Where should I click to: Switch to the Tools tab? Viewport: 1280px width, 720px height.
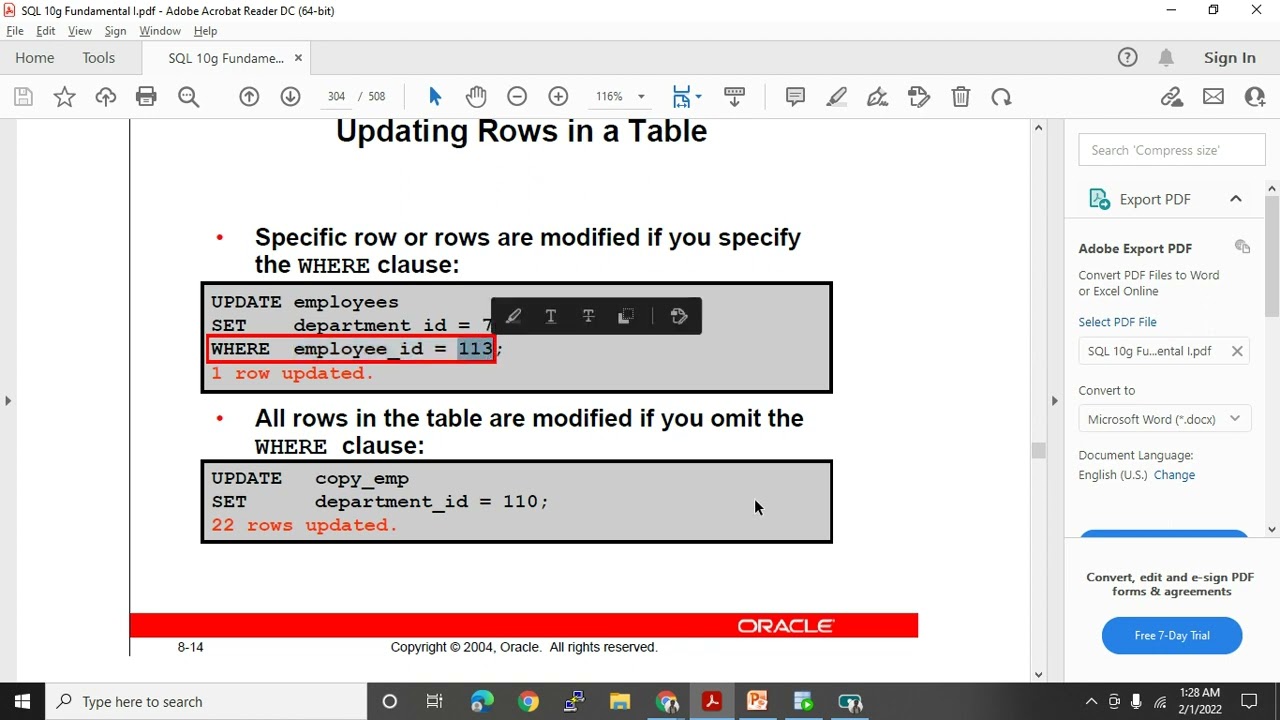pyautogui.click(x=99, y=58)
